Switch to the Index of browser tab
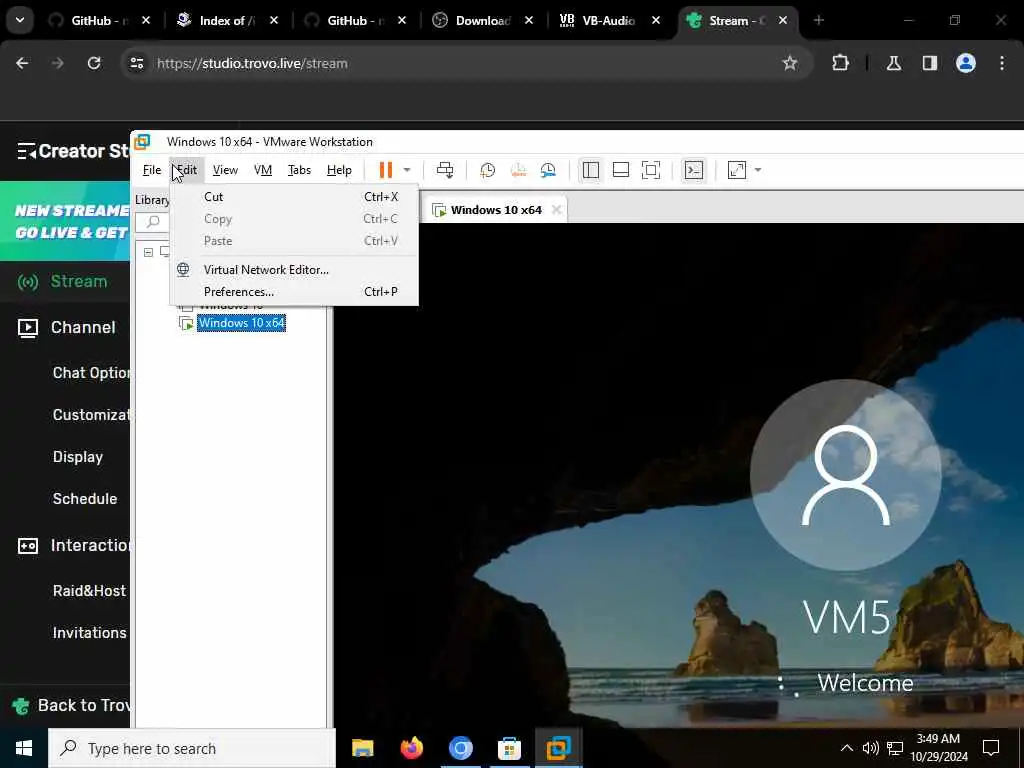This screenshot has height=768, width=1024. coord(226,20)
